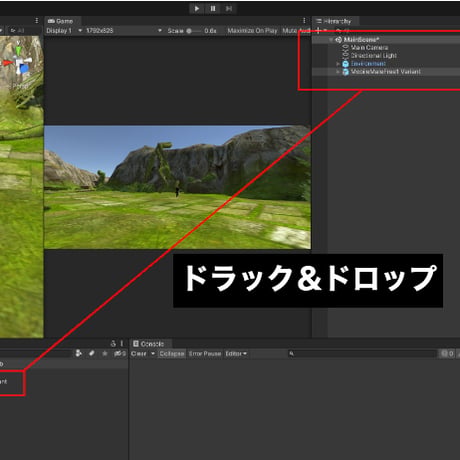Open the Editor dropdown in Console

tap(236, 354)
